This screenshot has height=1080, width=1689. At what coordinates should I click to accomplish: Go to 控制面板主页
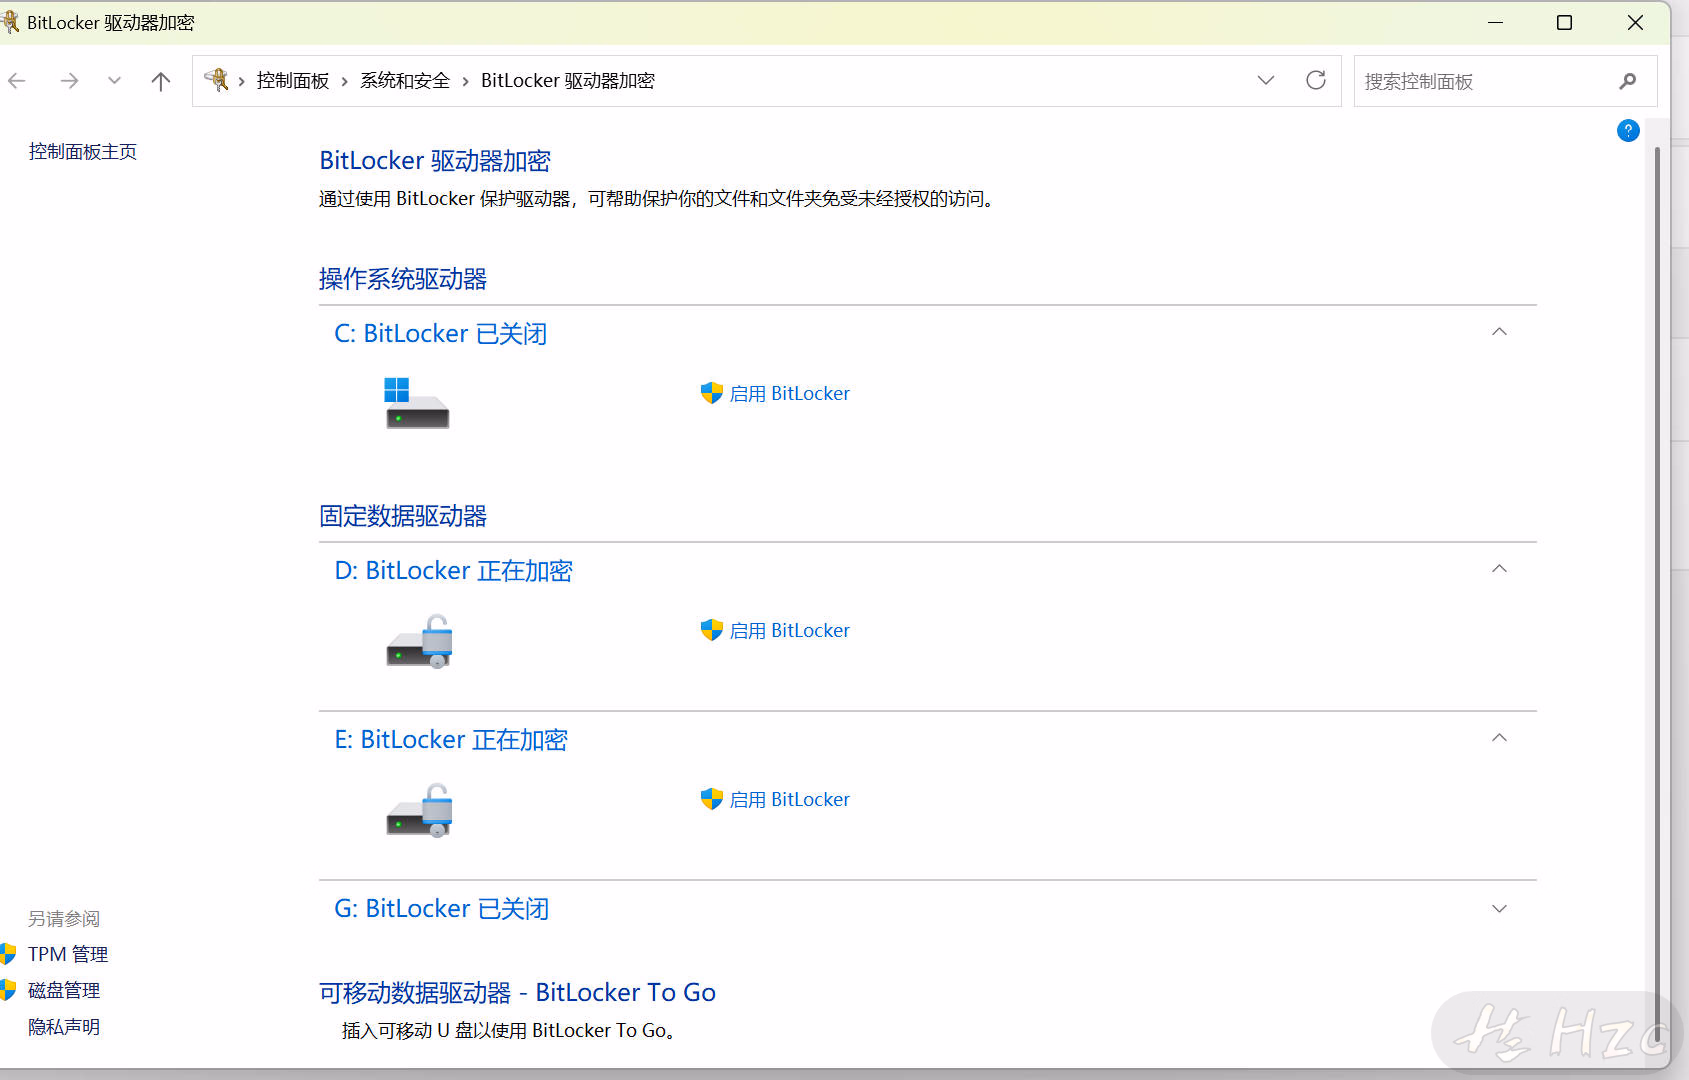83,152
